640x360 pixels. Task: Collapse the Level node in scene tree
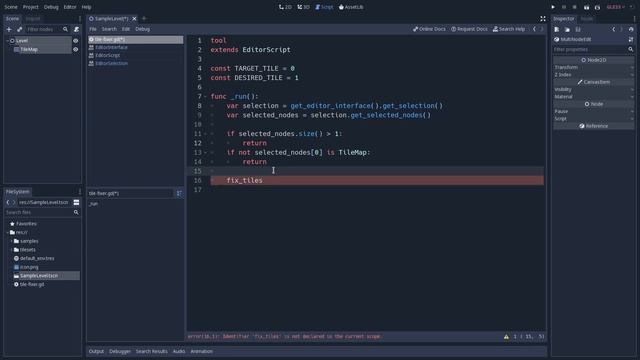click(x=7, y=41)
